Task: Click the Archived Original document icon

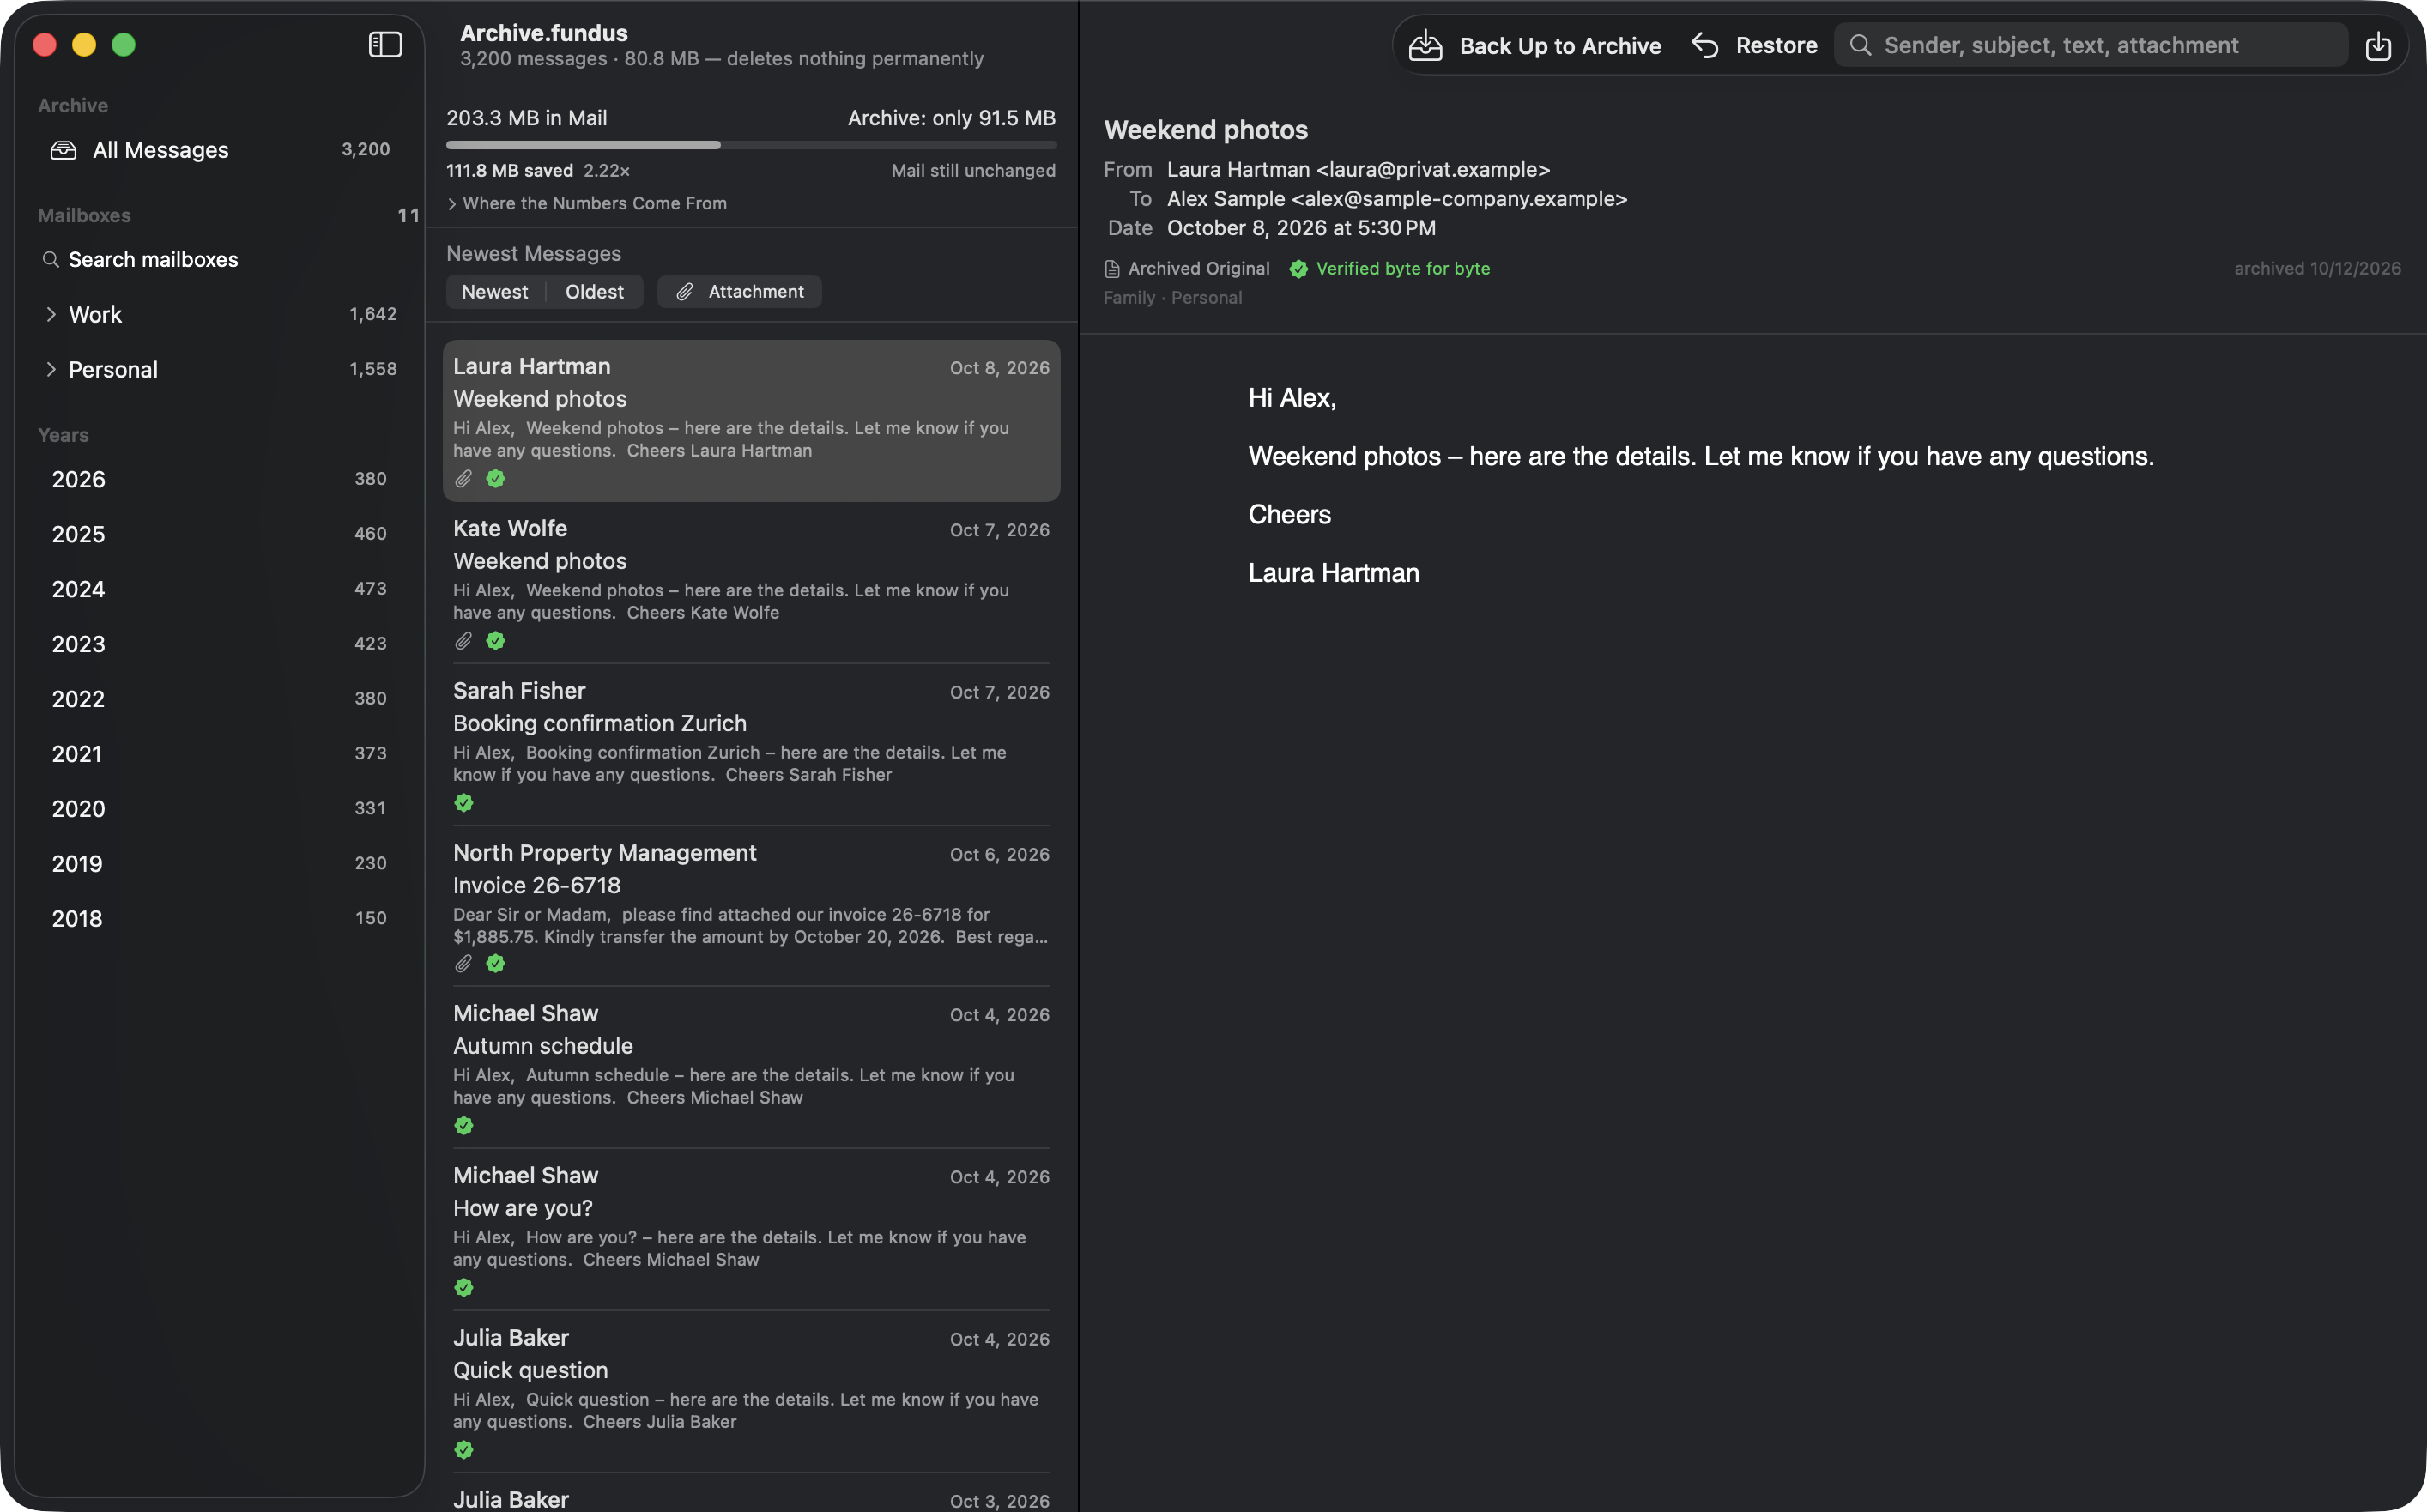Action: (x=1111, y=269)
